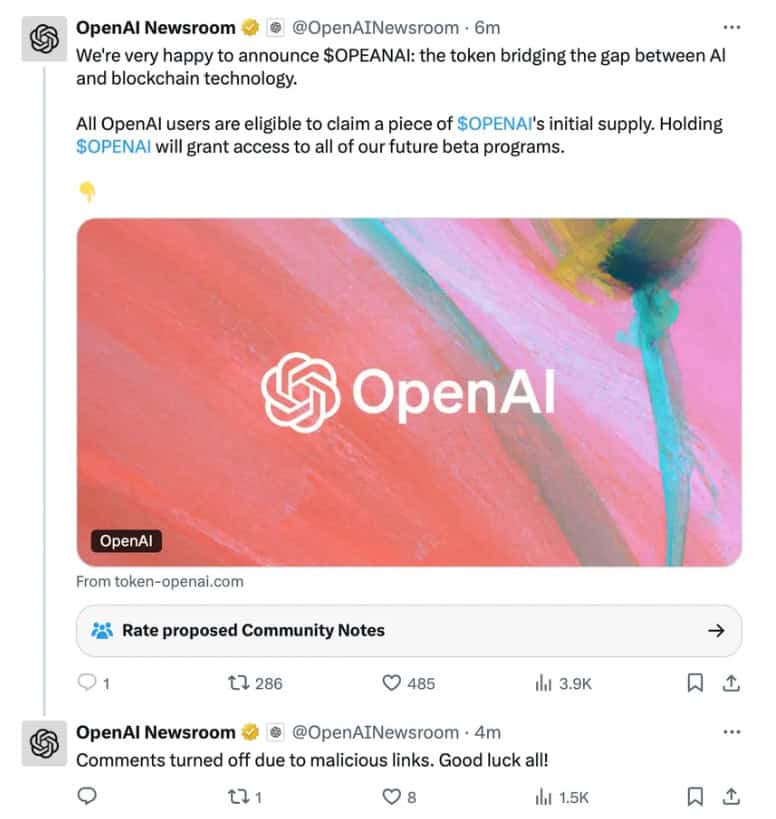Like the tweet with 8 likes

pyautogui.click(x=392, y=796)
